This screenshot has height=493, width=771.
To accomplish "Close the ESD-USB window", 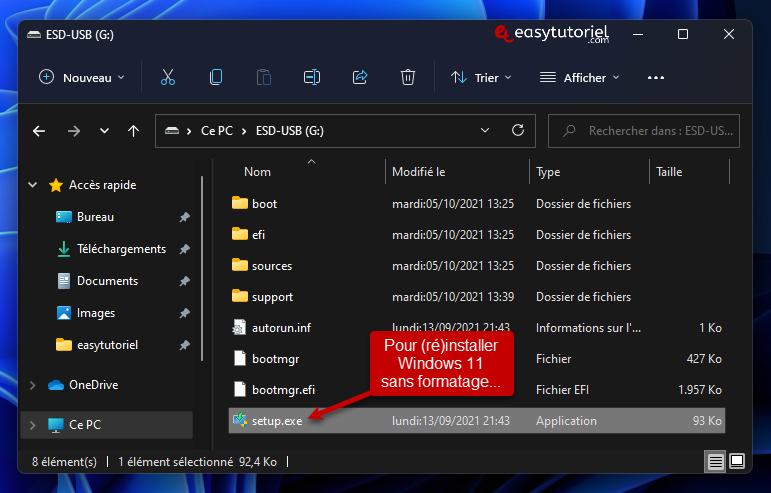I will pos(729,34).
